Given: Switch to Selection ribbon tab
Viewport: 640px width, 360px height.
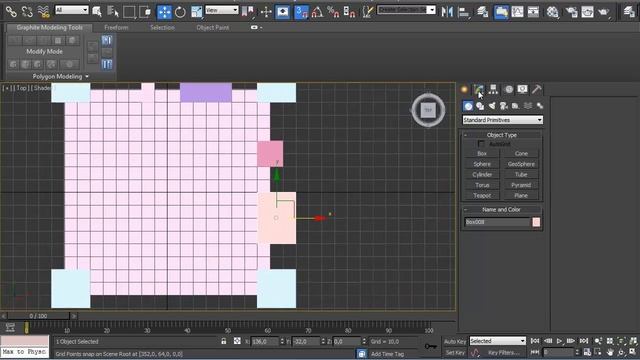Looking at the screenshot, I should pos(162,27).
